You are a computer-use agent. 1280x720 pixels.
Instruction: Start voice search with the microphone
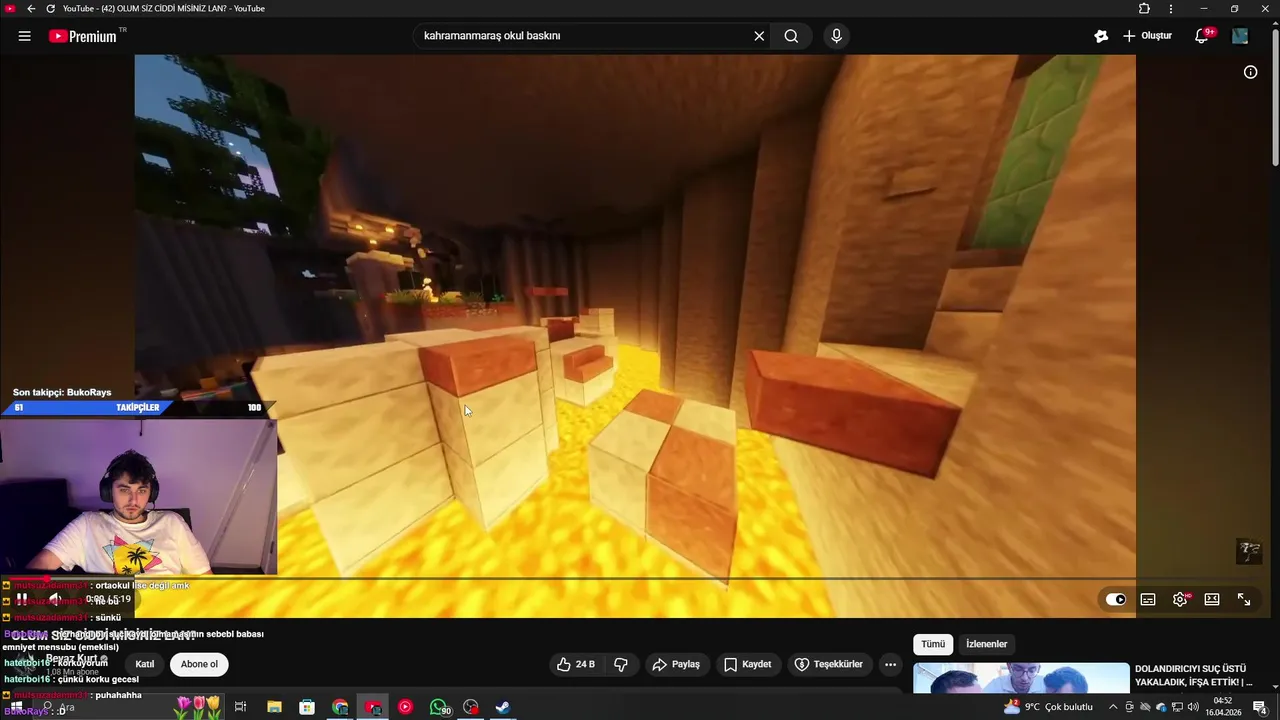click(x=836, y=36)
